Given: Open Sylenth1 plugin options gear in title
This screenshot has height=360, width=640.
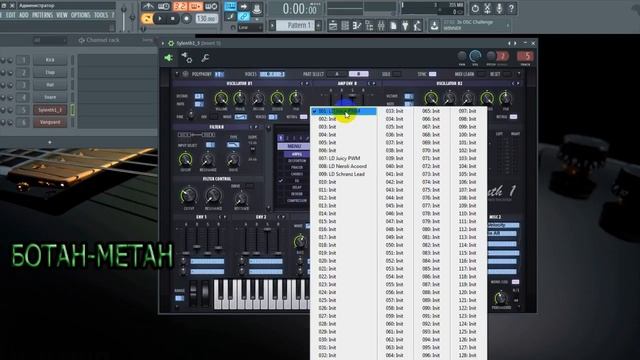Looking at the screenshot, I should click(171, 43).
